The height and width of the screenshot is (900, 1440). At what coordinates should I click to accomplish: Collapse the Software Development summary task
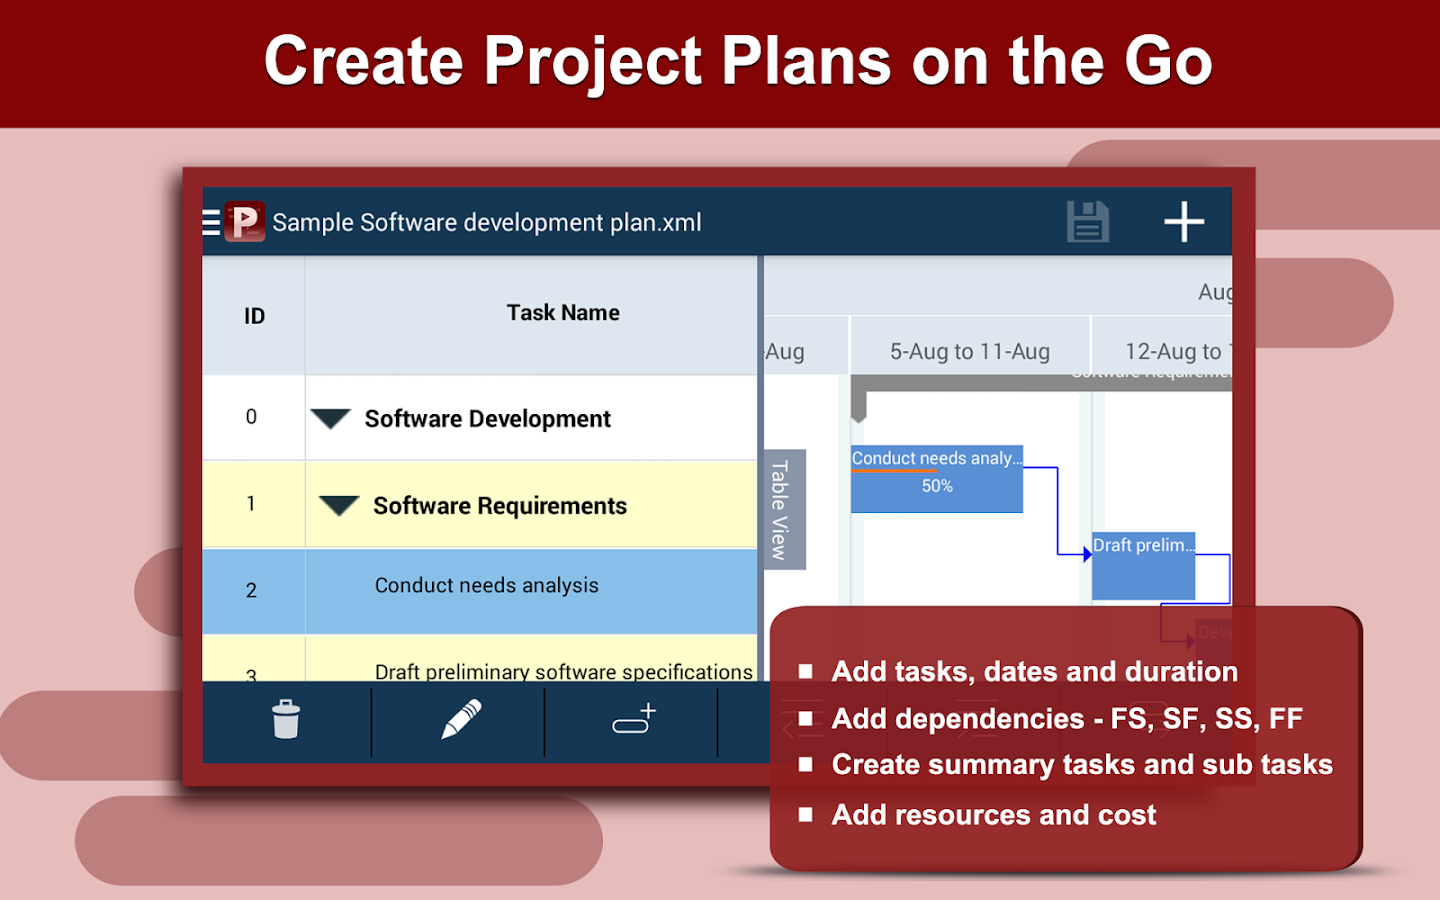tap(330, 418)
